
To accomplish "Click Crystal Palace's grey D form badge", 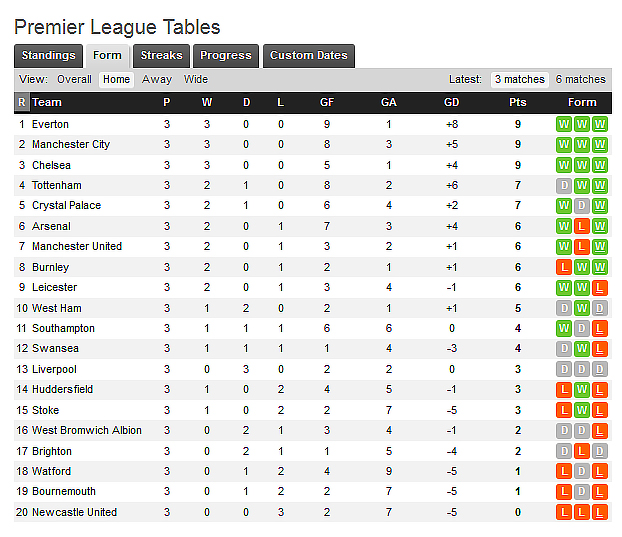I will coord(582,205).
